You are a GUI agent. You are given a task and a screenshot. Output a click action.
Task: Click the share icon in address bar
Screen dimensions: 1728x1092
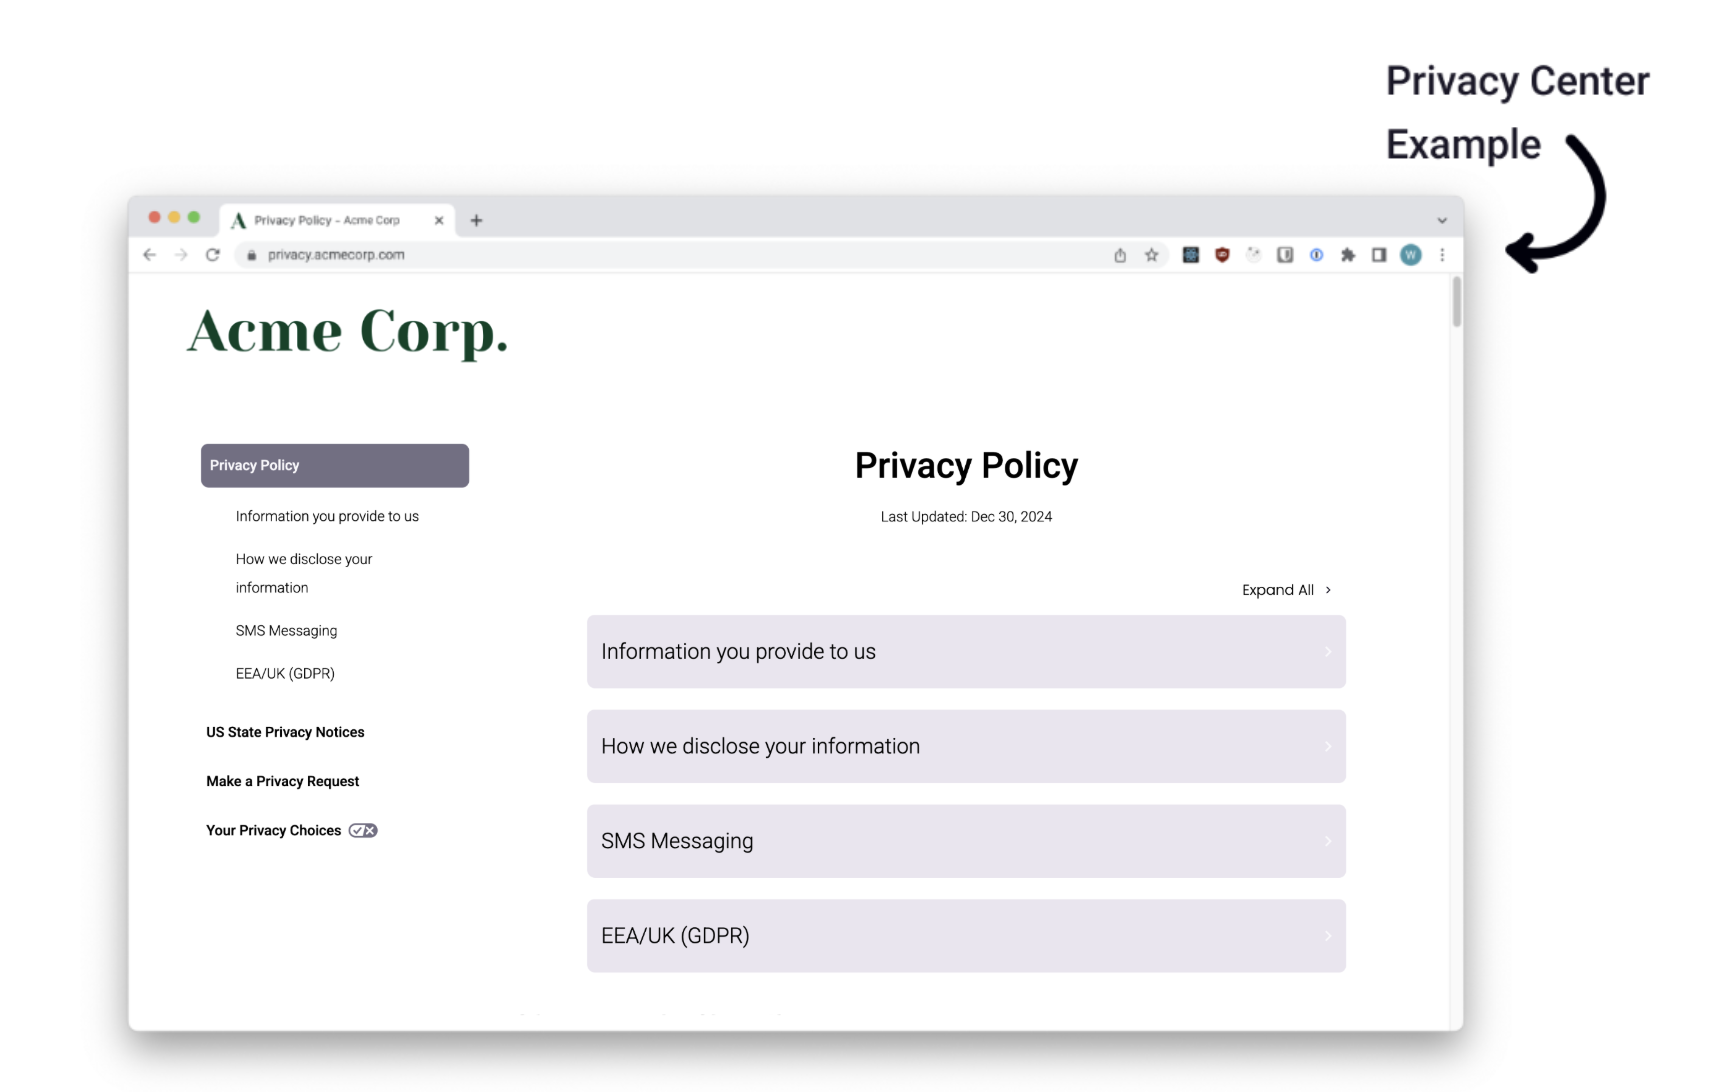(x=1120, y=255)
